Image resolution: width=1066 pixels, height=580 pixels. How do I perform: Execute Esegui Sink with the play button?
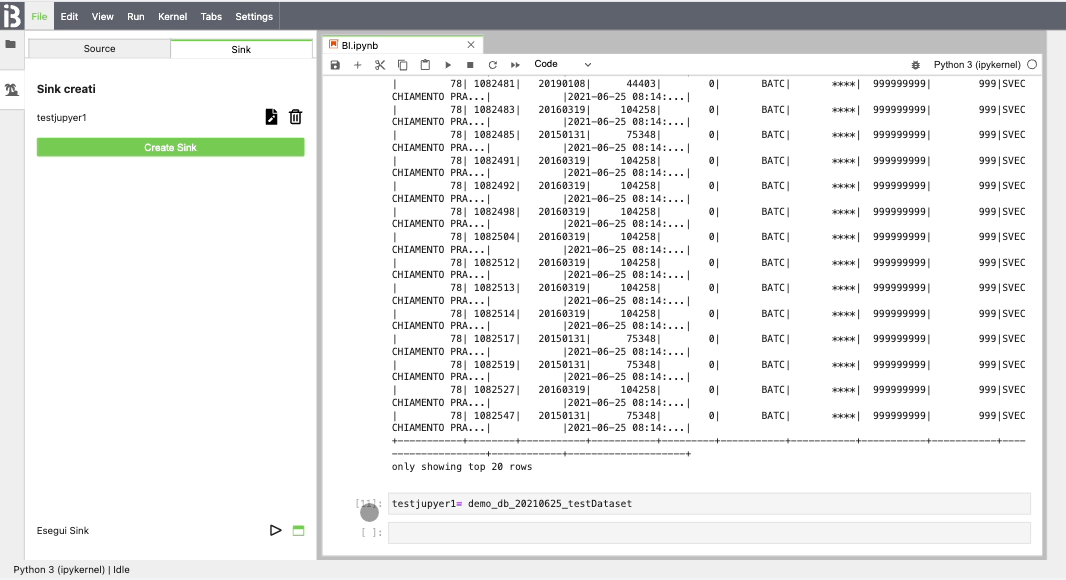coord(276,530)
